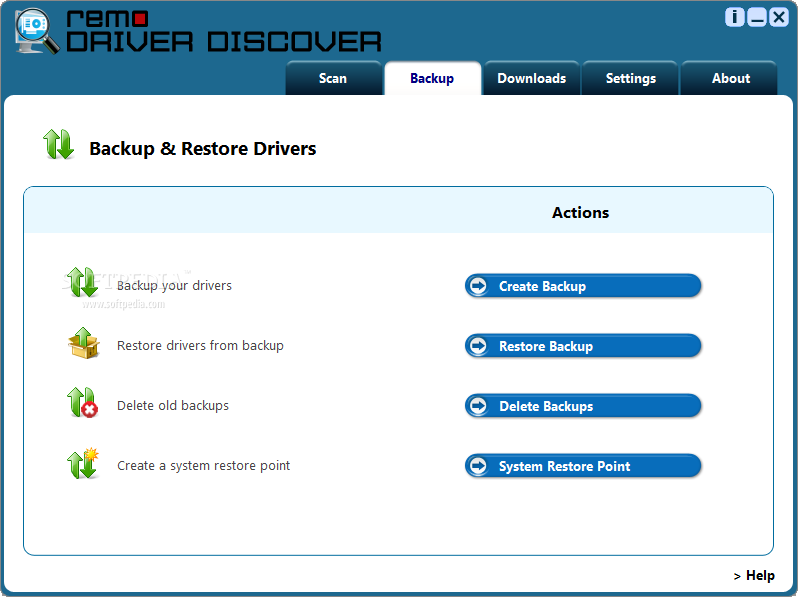Click the box icon beside Restore drivers from backup
This screenshot has height=597, width=798.
[83, 343]
